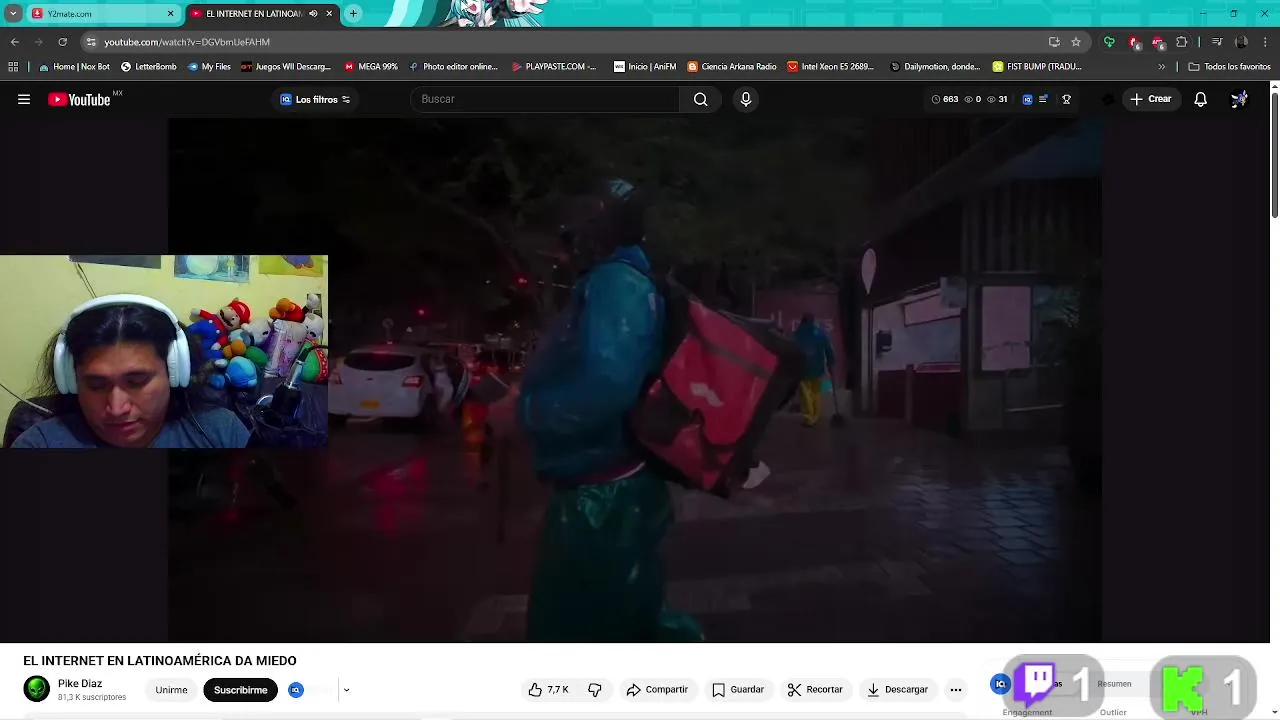The height and width of the screenshot is (720, 1280).
Task: View site information icon in address bar
Action: coord(91,42)
